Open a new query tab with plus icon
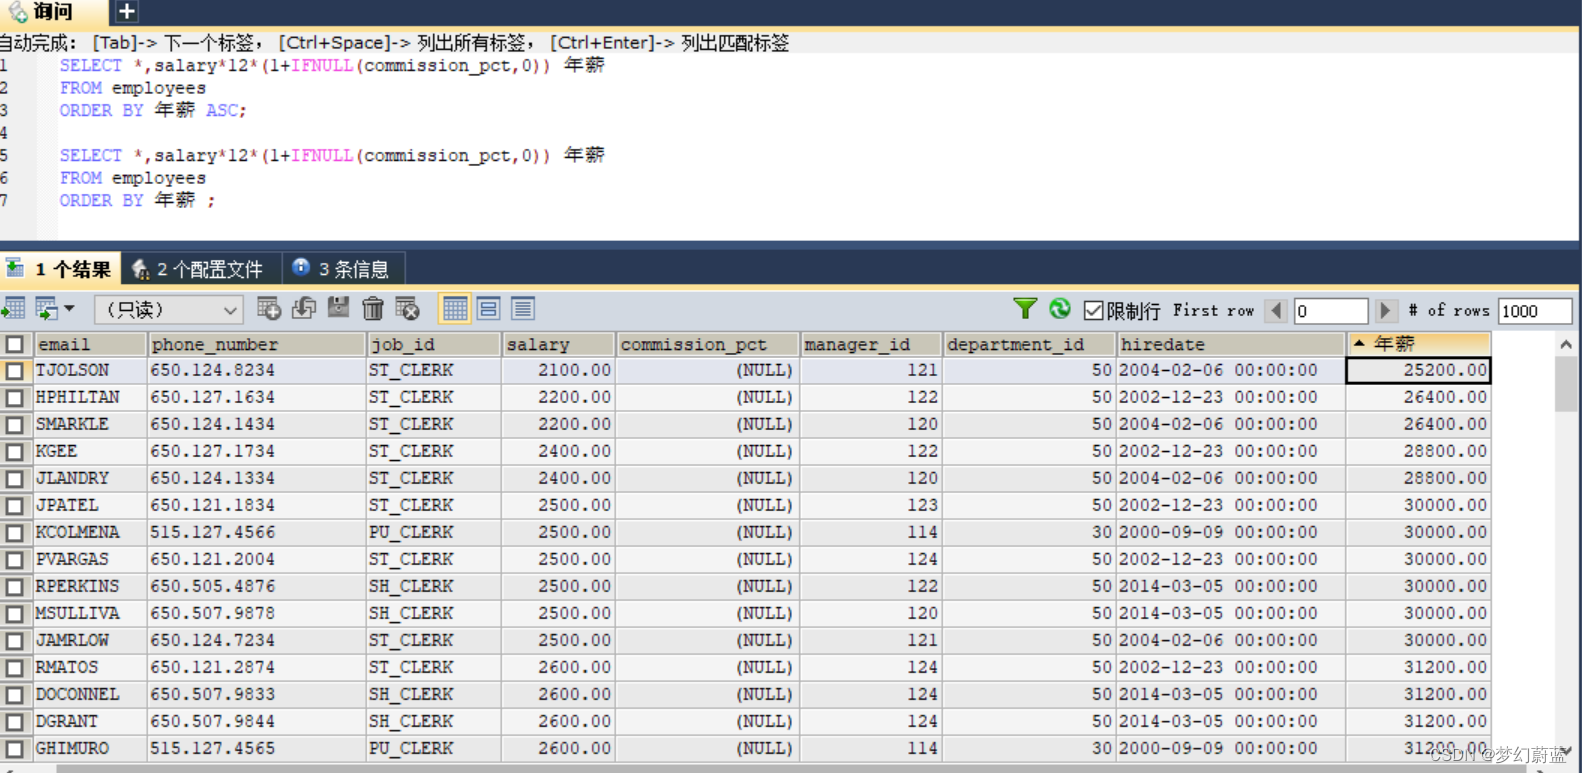Image resolution: width=1582 pixels, height=773 pixels. pos(126,12)
